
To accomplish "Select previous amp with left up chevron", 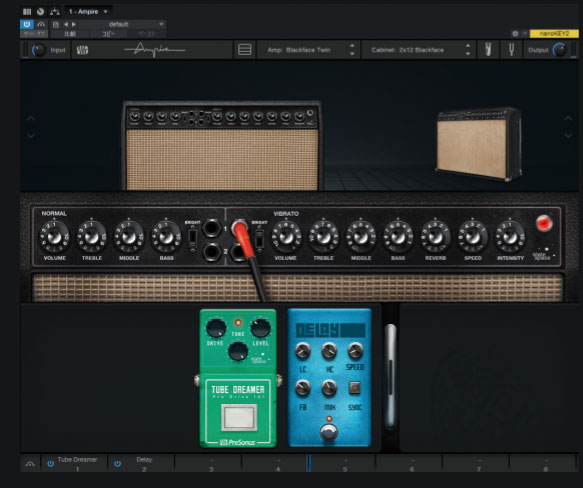I will coord(31,118).
